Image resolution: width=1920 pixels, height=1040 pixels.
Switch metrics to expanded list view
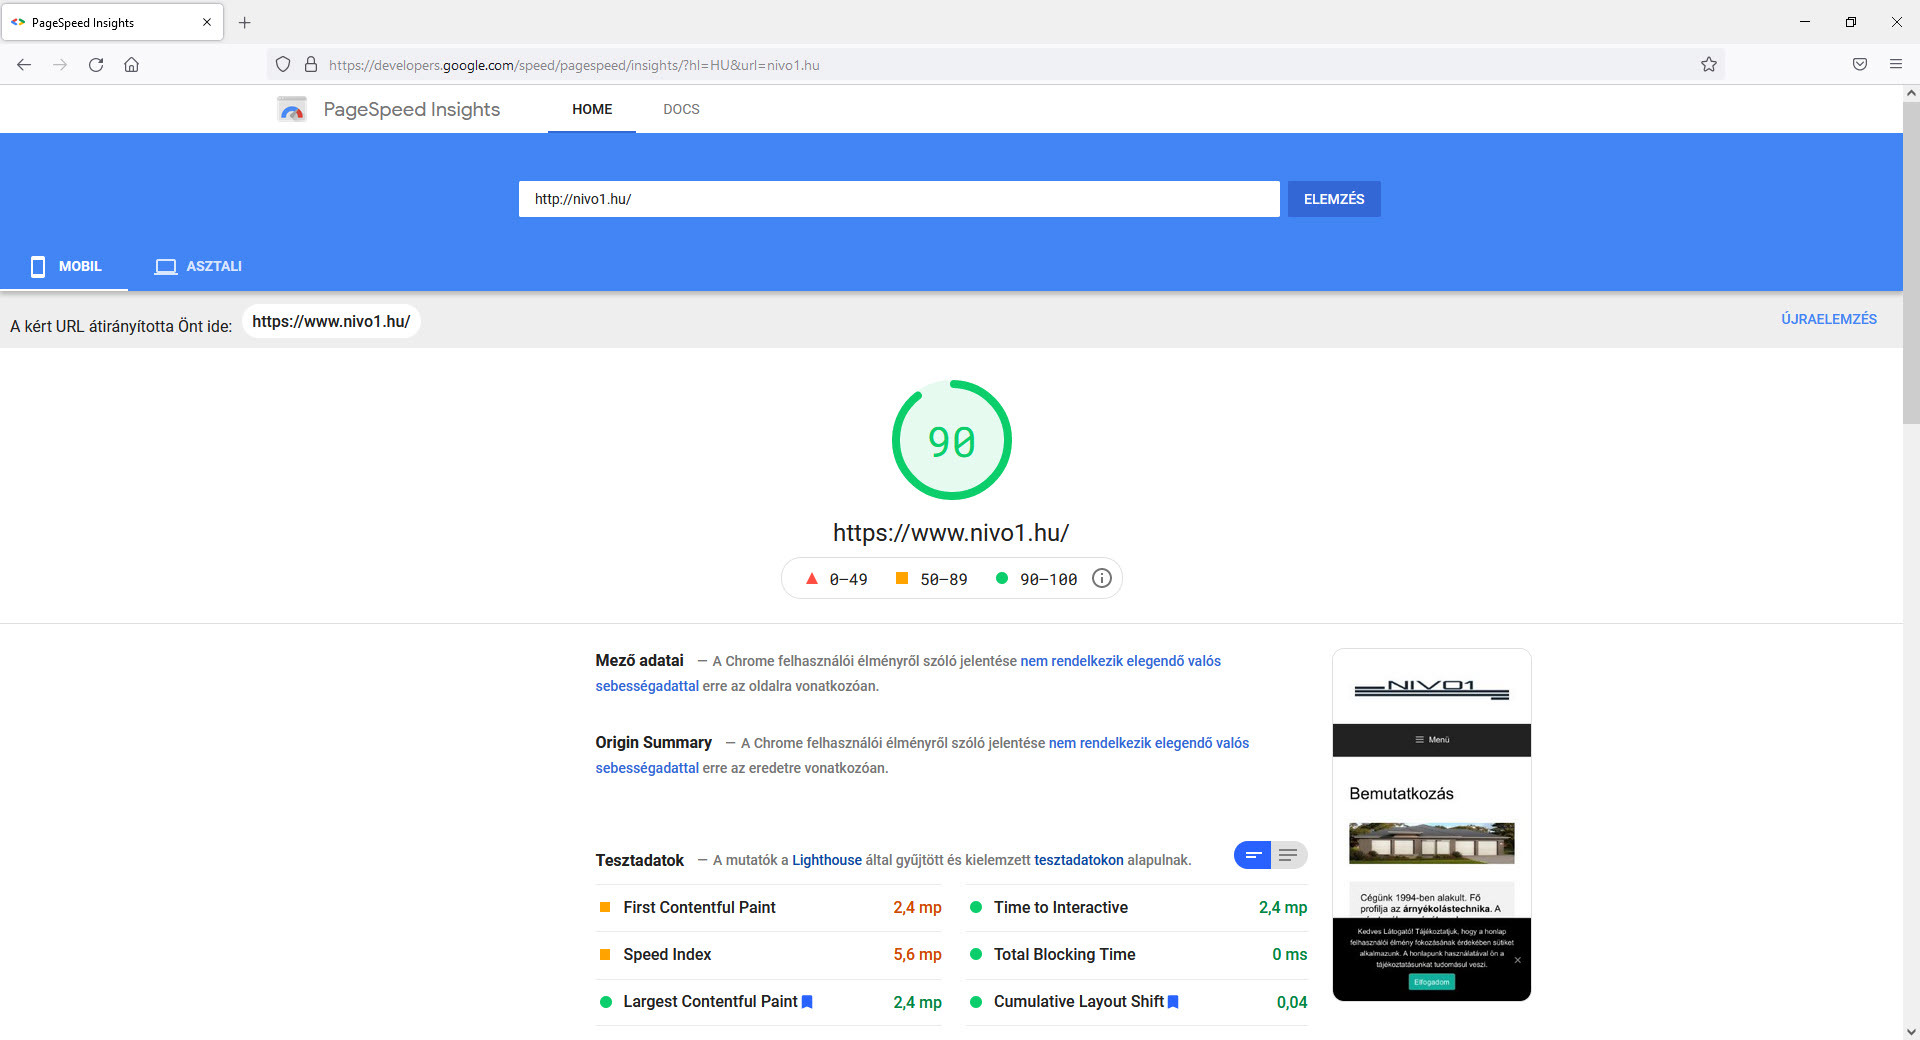[1288, 855]
